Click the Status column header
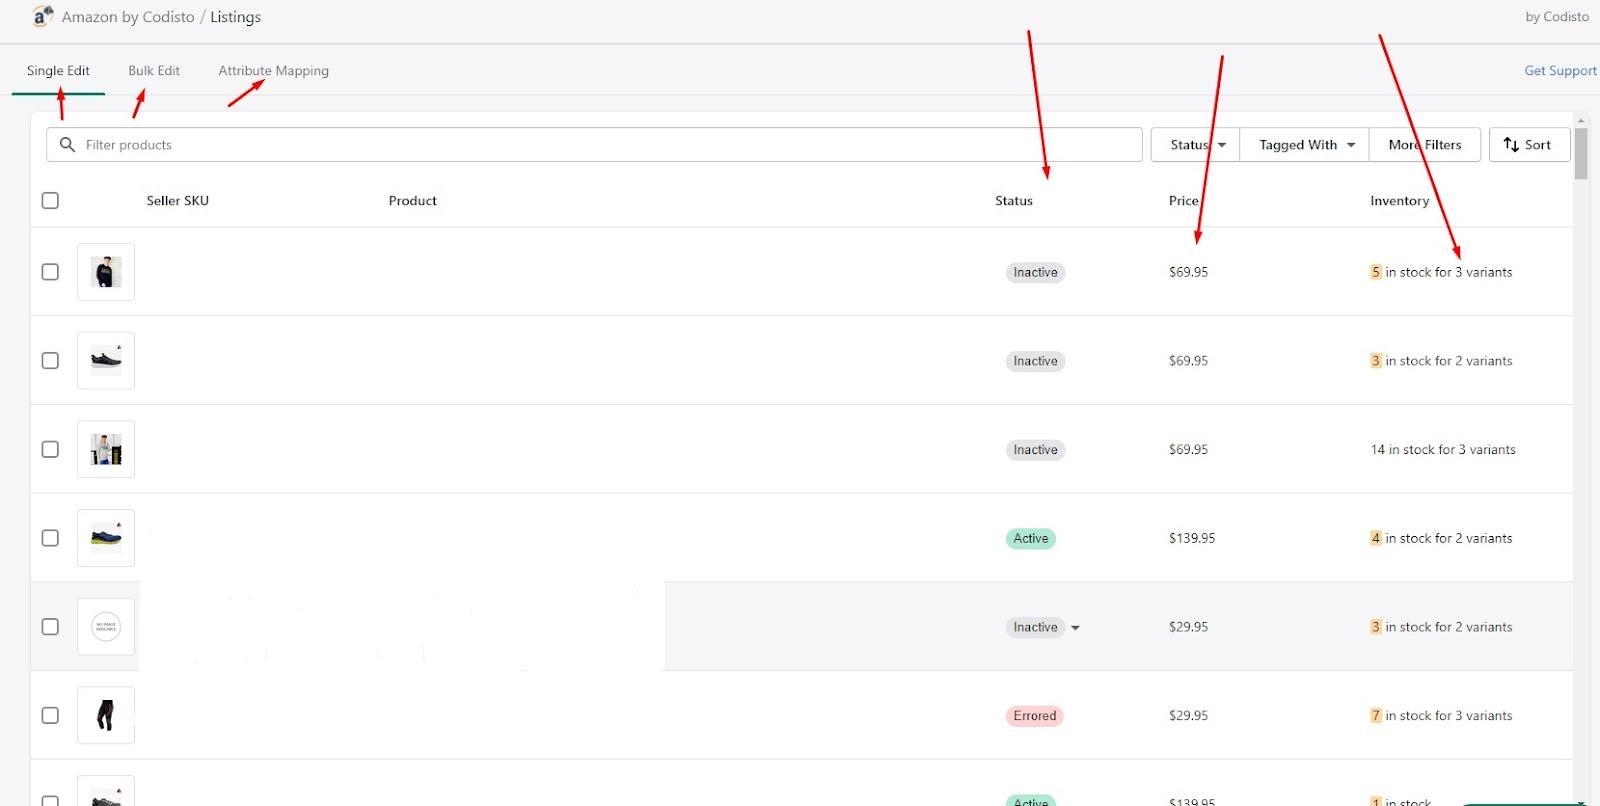The width and height of the screenshot is (1600, 806). 1014,201
